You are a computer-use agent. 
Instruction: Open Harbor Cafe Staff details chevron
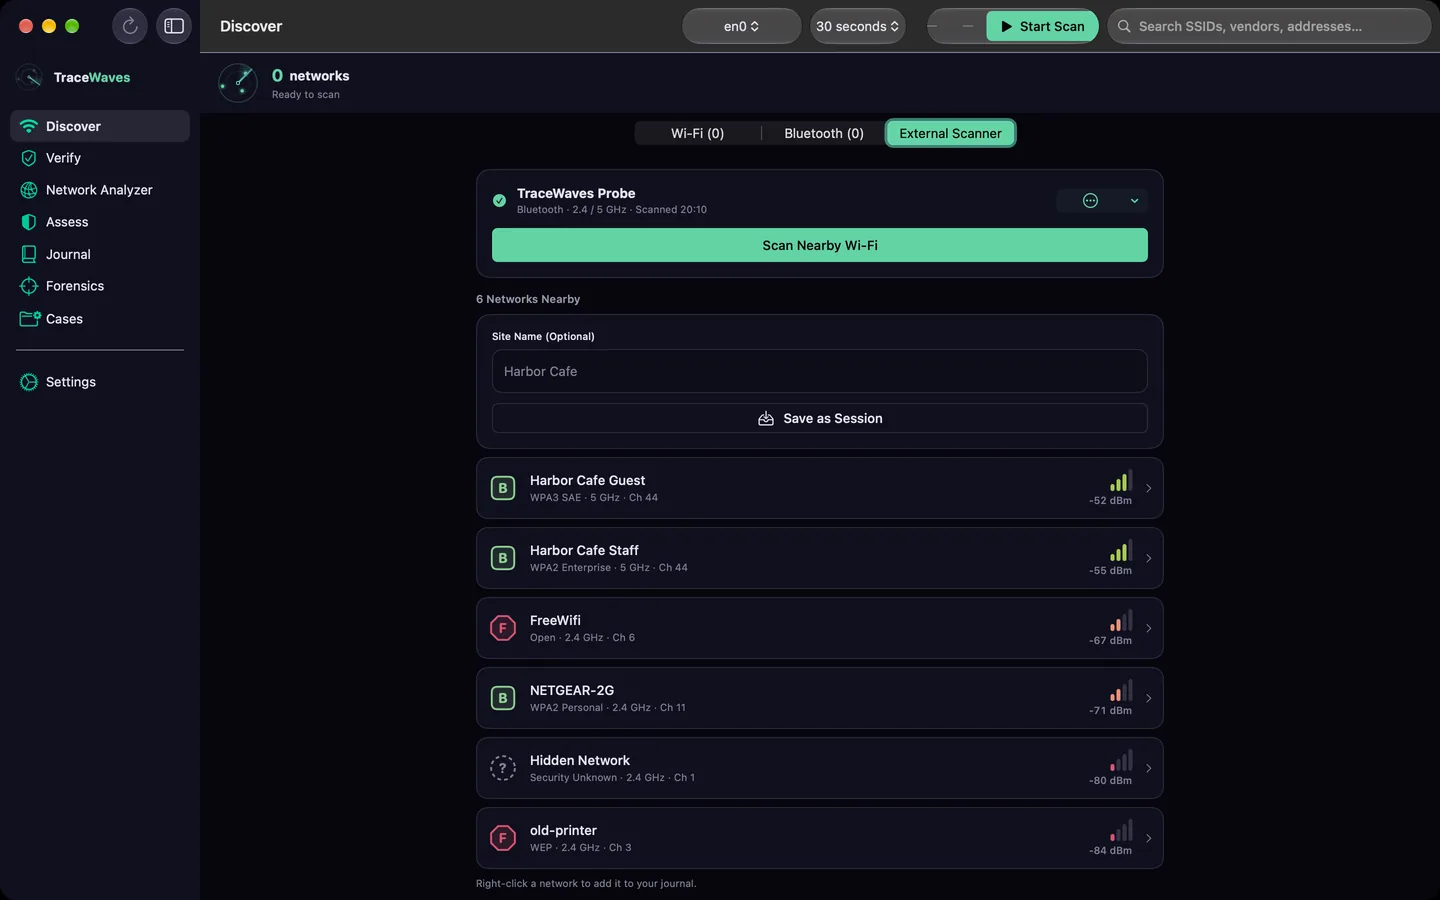[x=1148, y=558]
